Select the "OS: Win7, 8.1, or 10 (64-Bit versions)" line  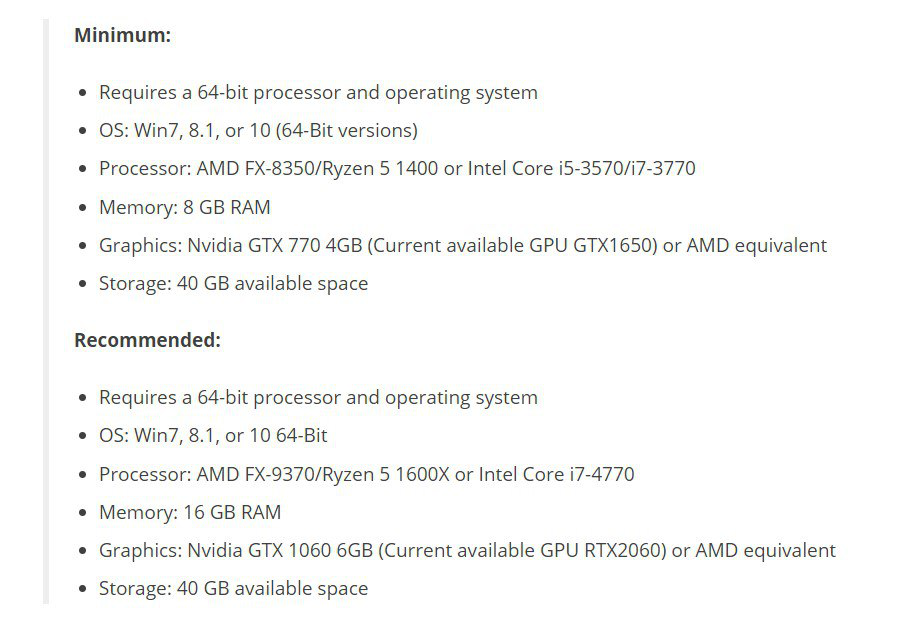[x=258, y=131]
